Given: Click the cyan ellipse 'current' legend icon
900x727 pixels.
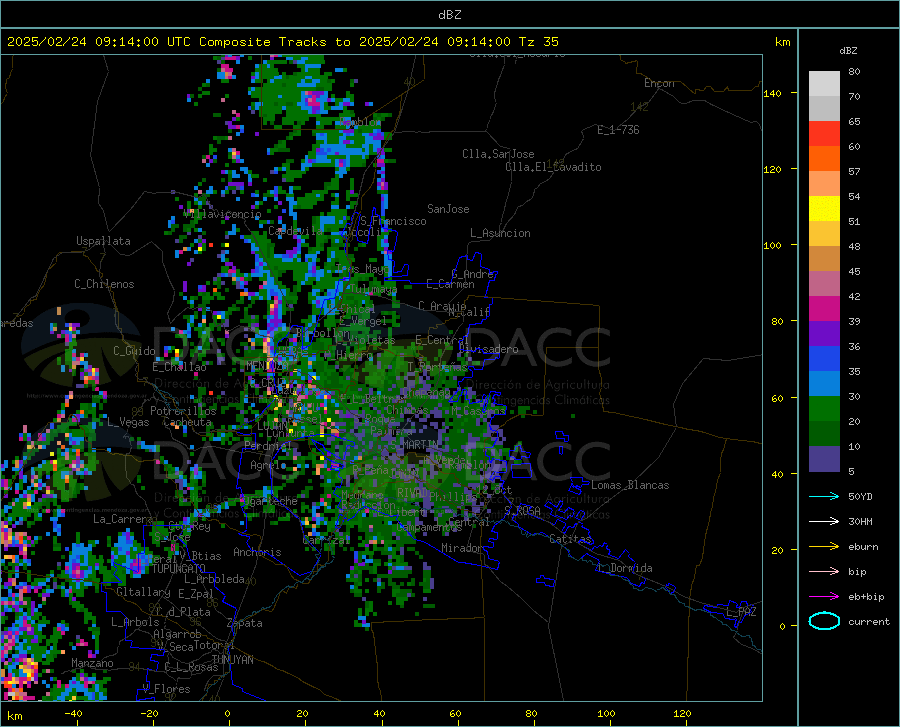Looking at the screenshot, I should click(x=824, y=621).
